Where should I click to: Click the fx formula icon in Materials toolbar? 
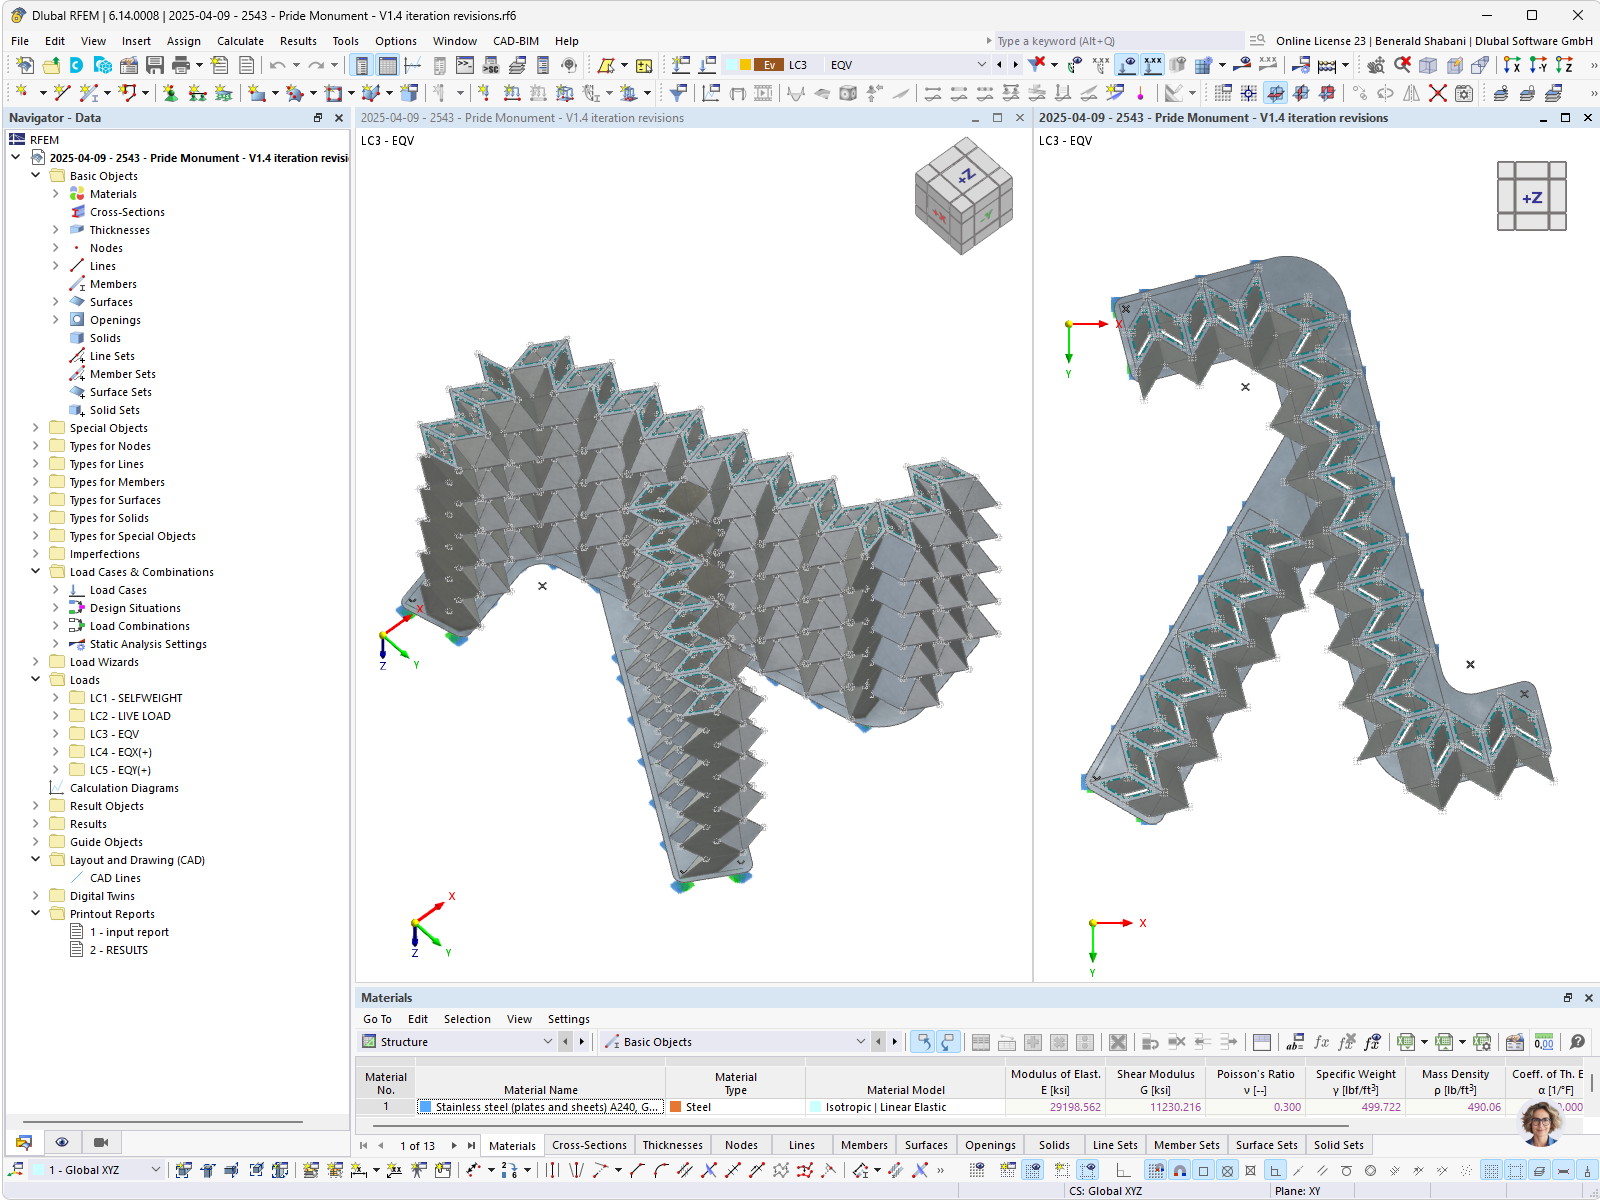point(1321,1042)
